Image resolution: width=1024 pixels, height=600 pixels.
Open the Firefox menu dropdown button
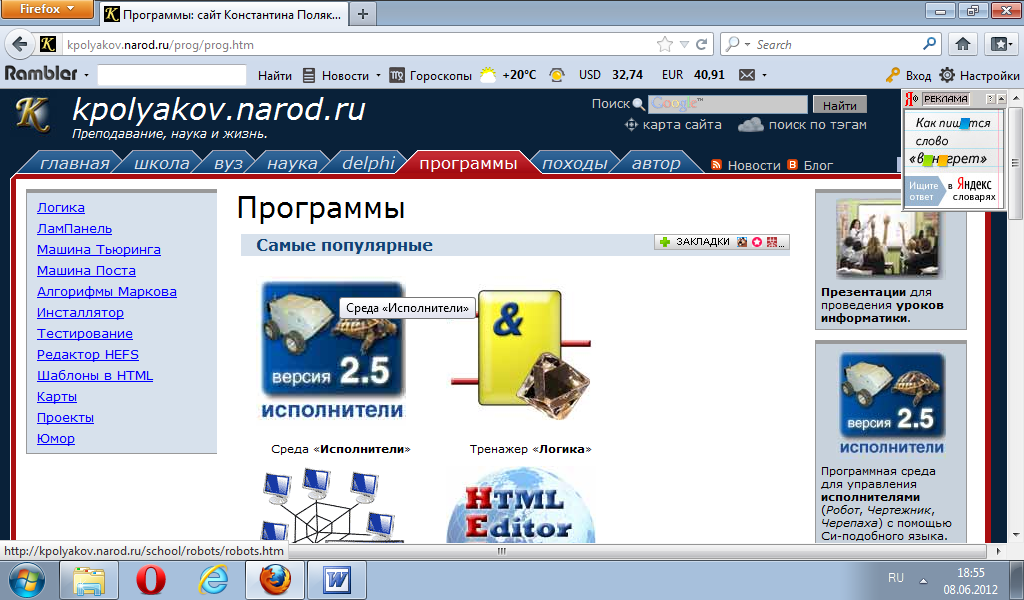(x=47, y=9)
